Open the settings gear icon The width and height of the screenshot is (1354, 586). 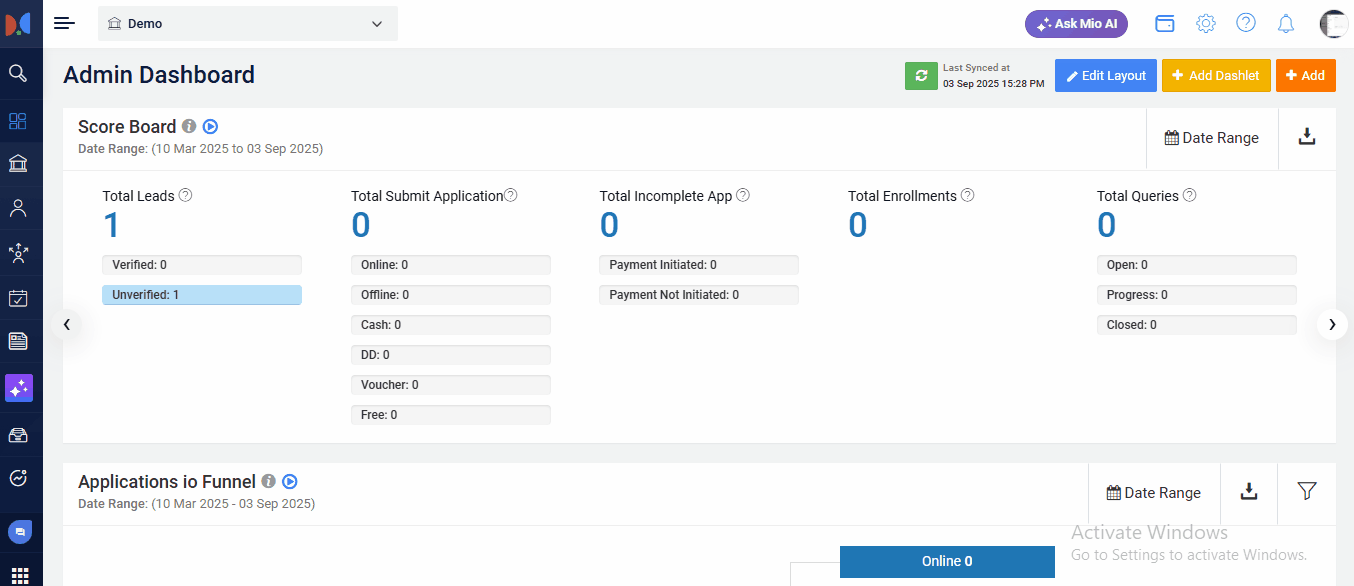tap(1206, 23)
